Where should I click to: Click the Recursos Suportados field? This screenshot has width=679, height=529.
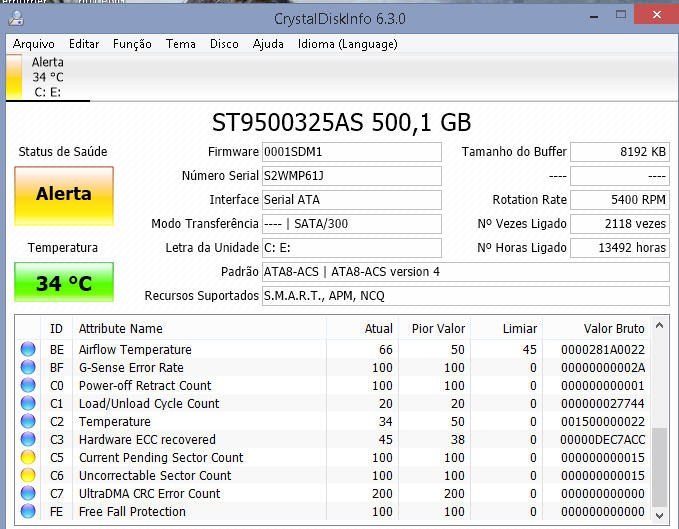click(466, 296)
